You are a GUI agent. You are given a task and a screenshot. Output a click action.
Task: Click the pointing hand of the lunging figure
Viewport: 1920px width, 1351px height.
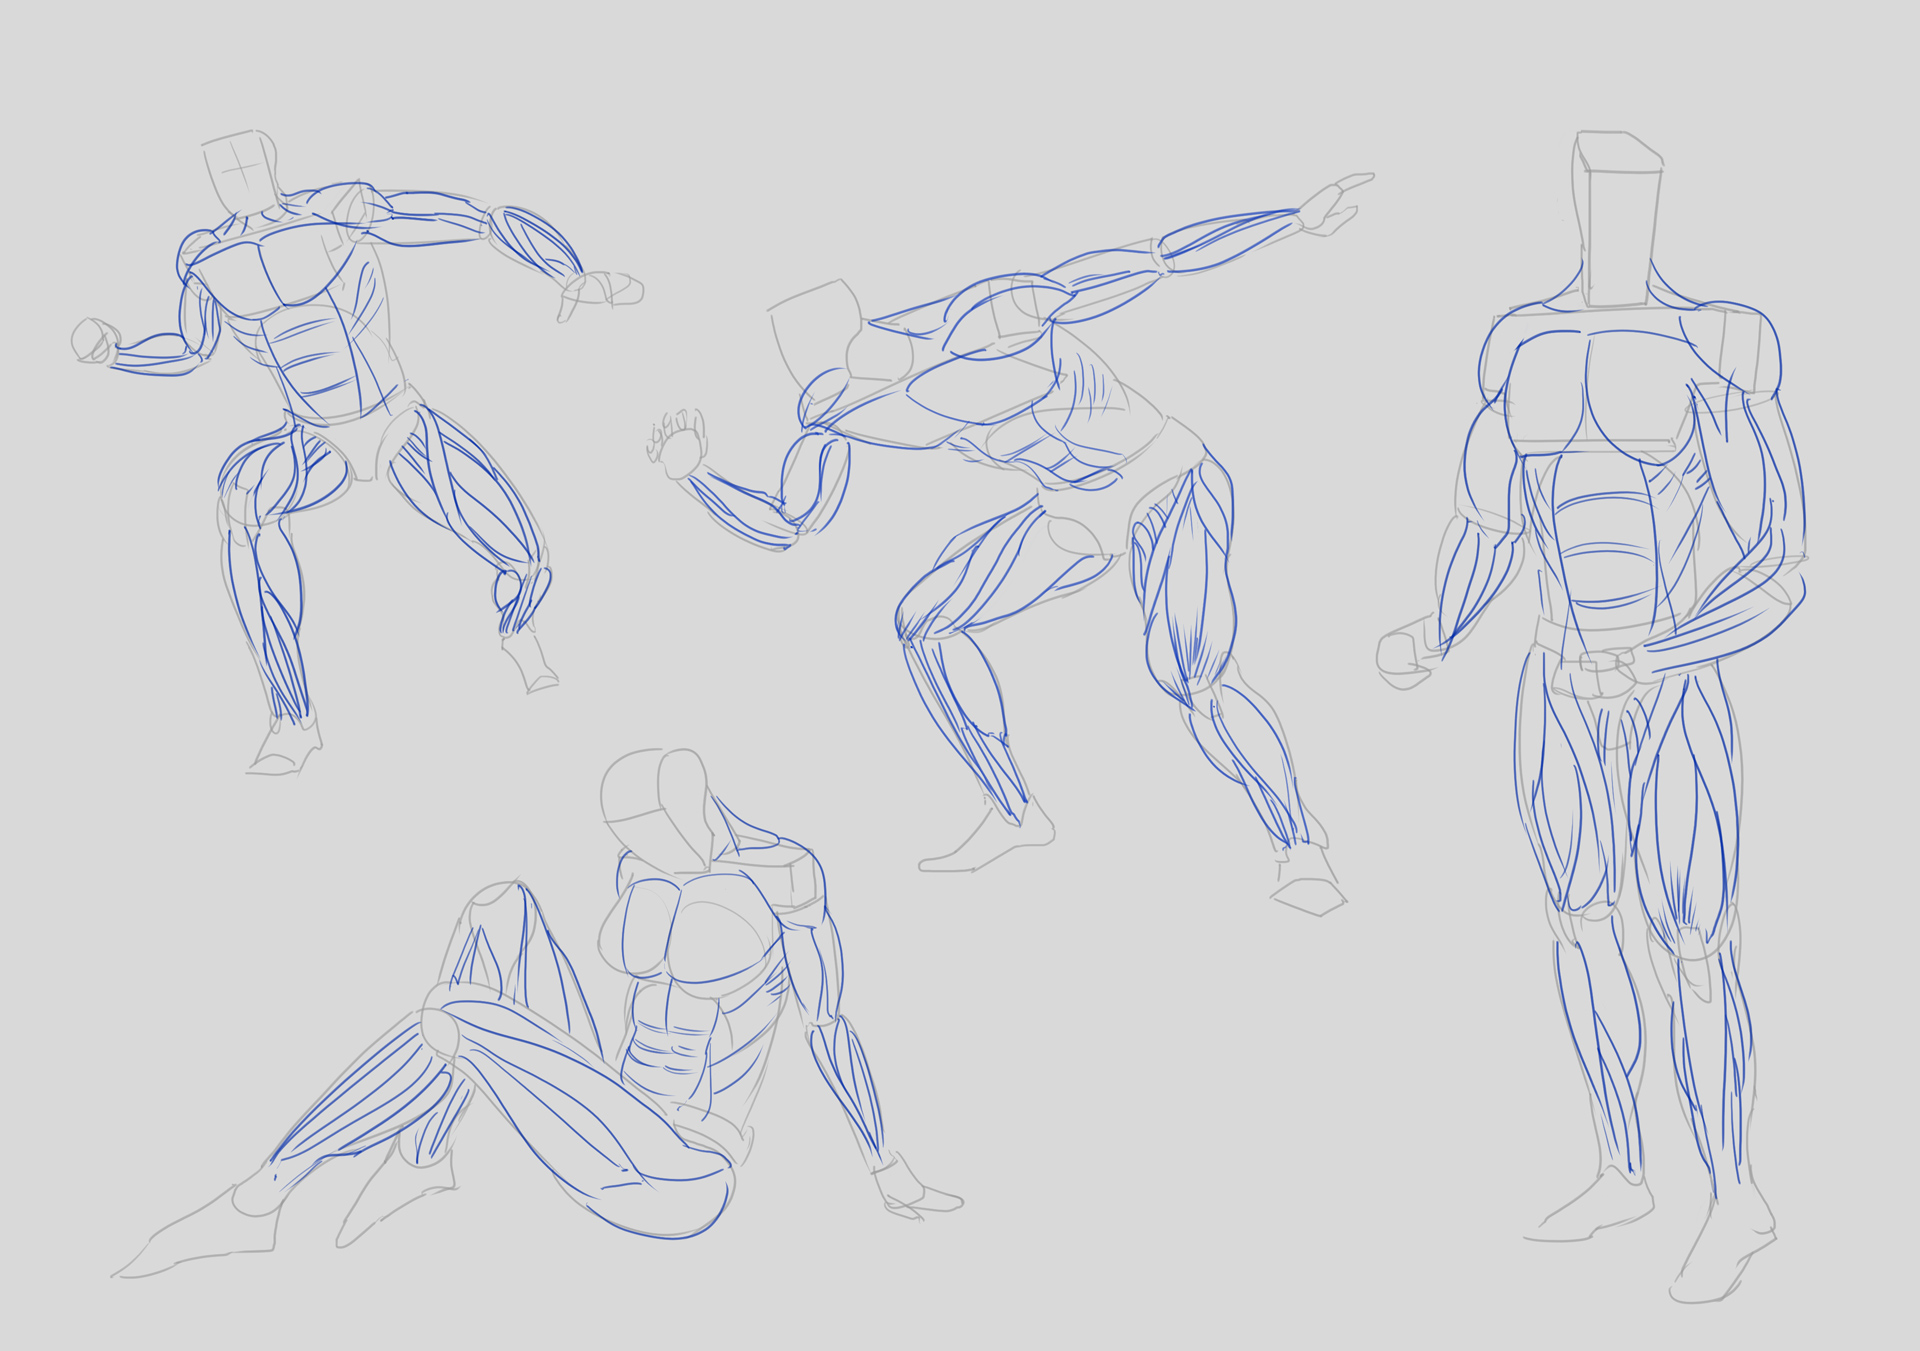(x=1337, y=204)
